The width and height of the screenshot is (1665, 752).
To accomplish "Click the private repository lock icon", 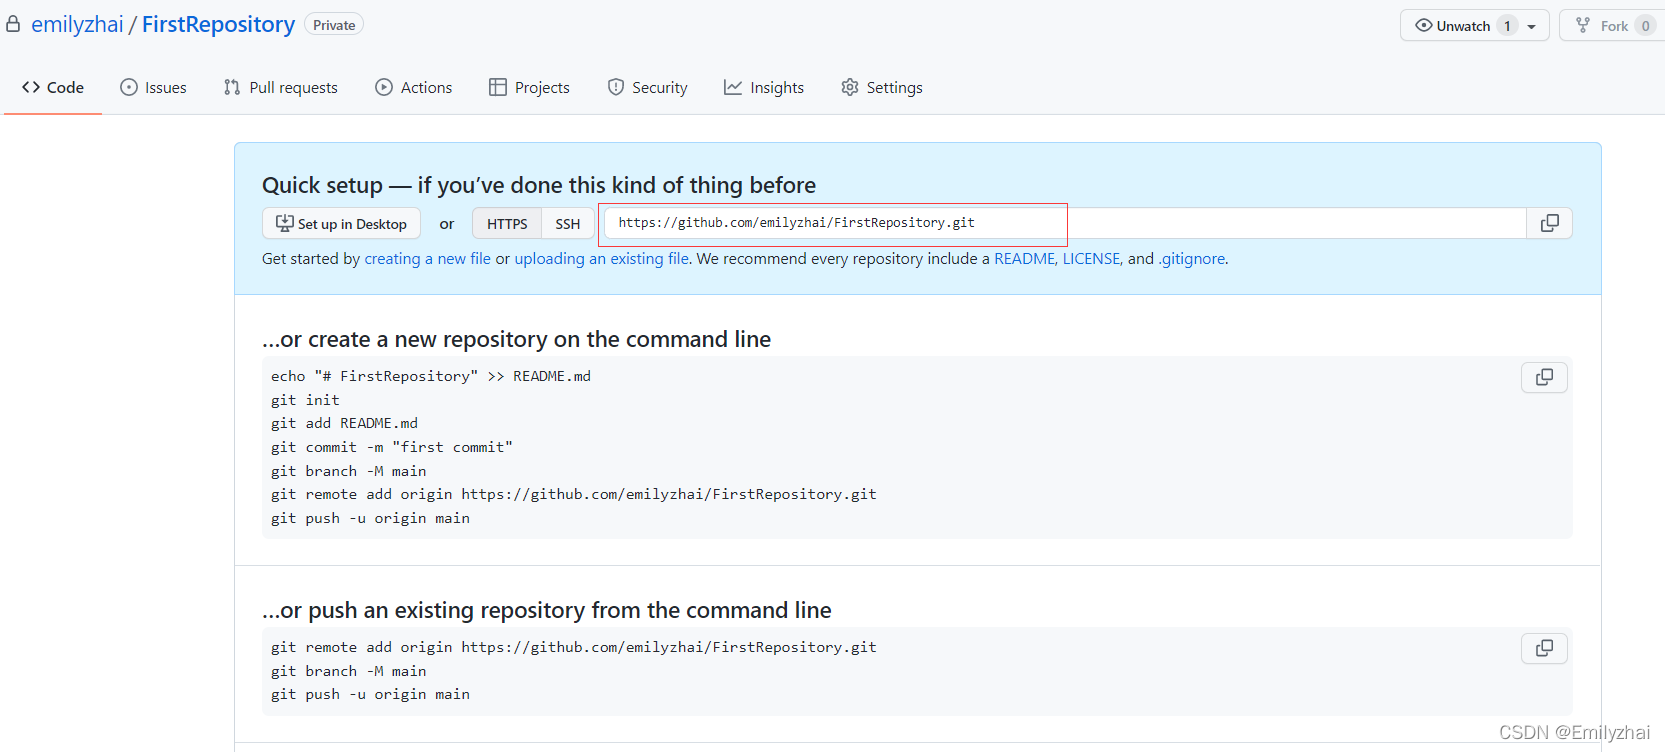I will [13, 25].
